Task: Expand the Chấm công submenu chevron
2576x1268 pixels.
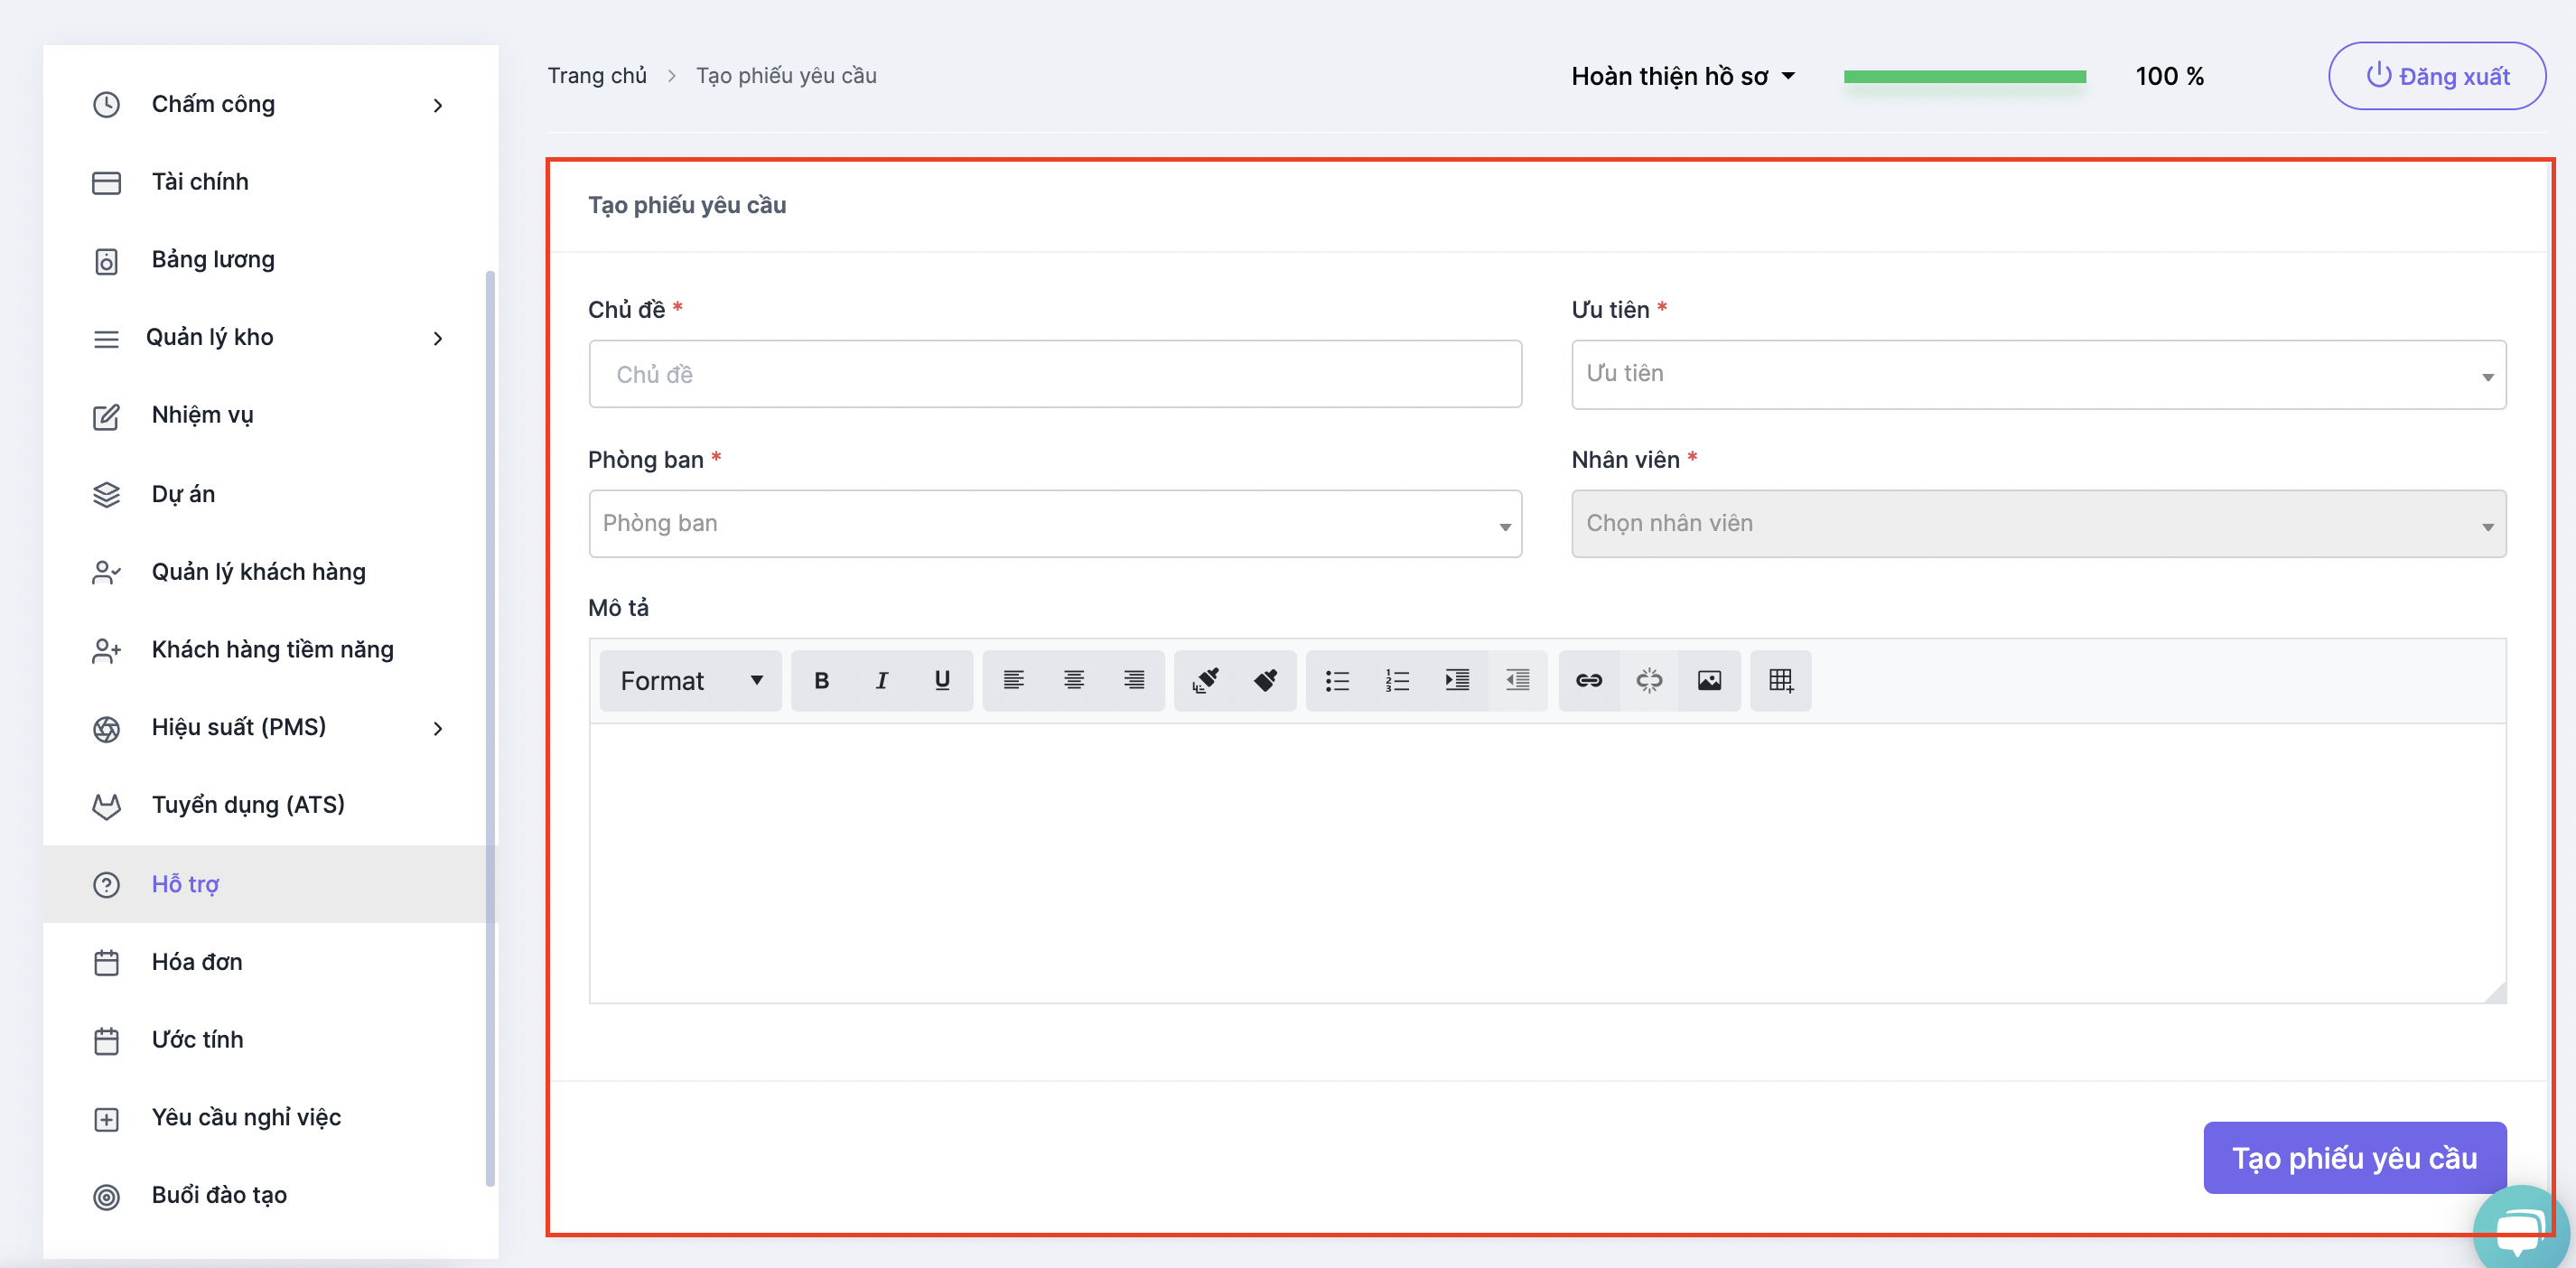Action: tap(437, 105)
